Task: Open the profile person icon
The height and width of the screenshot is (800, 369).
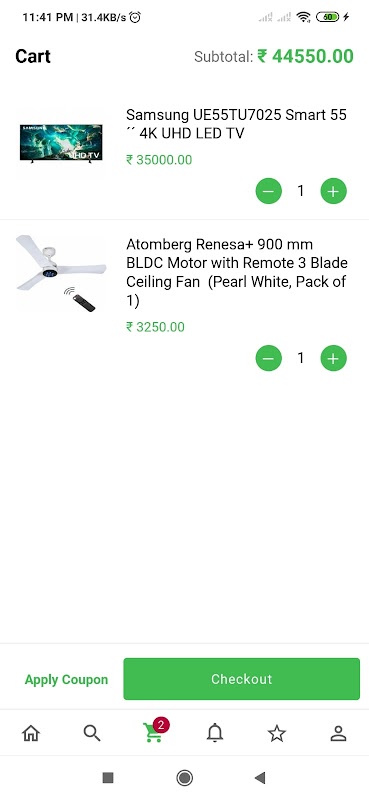Action: click(x=338, y=733)
